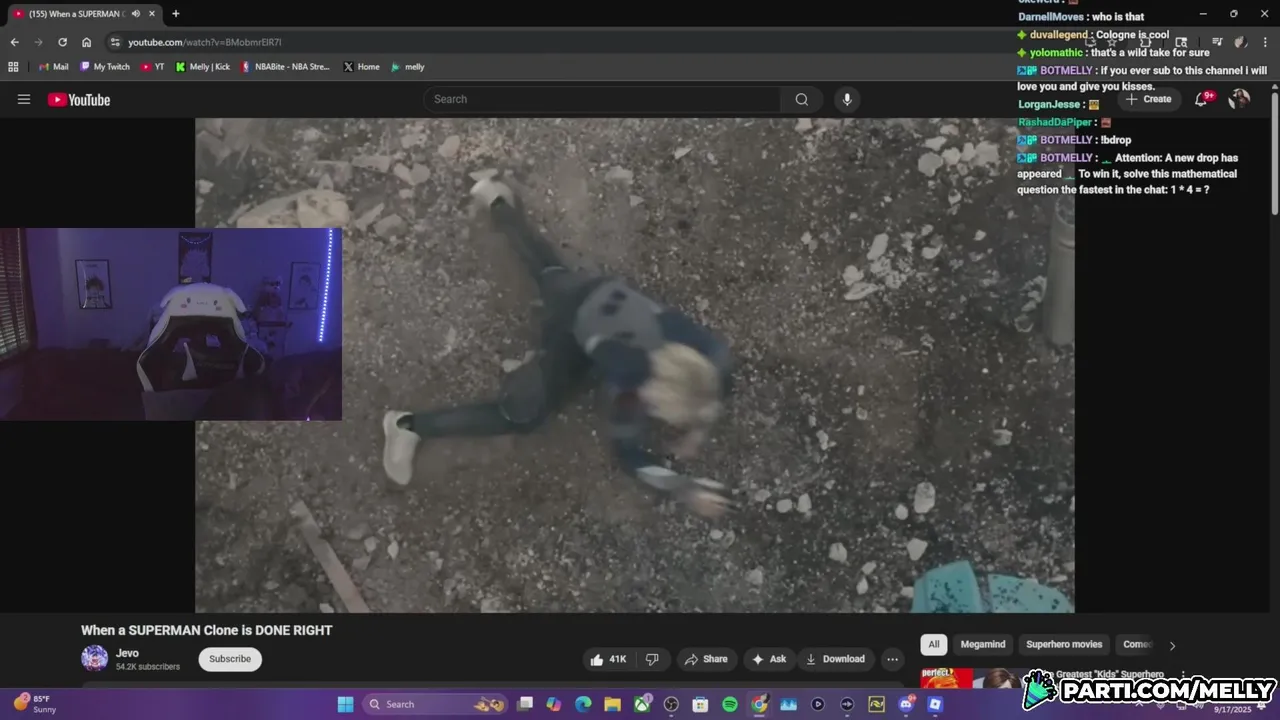
Task: Open a new browser tab
Action: pyautogui.click(x=176, y=14)
